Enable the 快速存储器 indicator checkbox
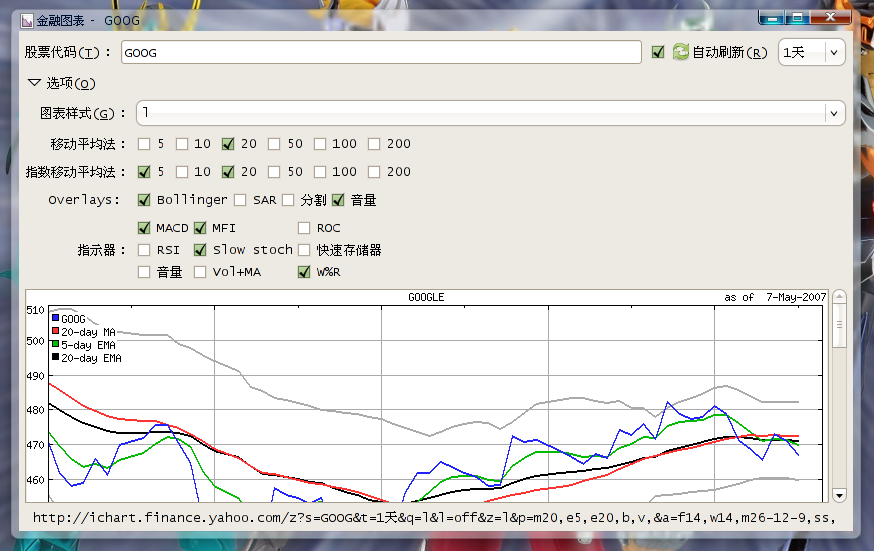The width and height of the screenshot is (874, 551). (x=304, y=250)
